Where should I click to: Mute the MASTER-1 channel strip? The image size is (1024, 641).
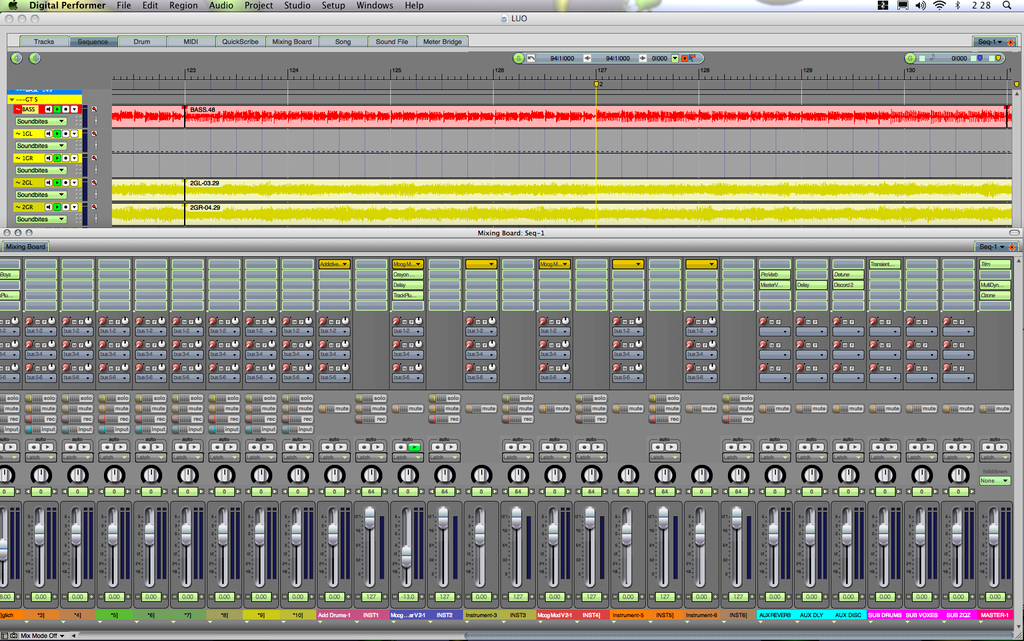pos(995,409)
